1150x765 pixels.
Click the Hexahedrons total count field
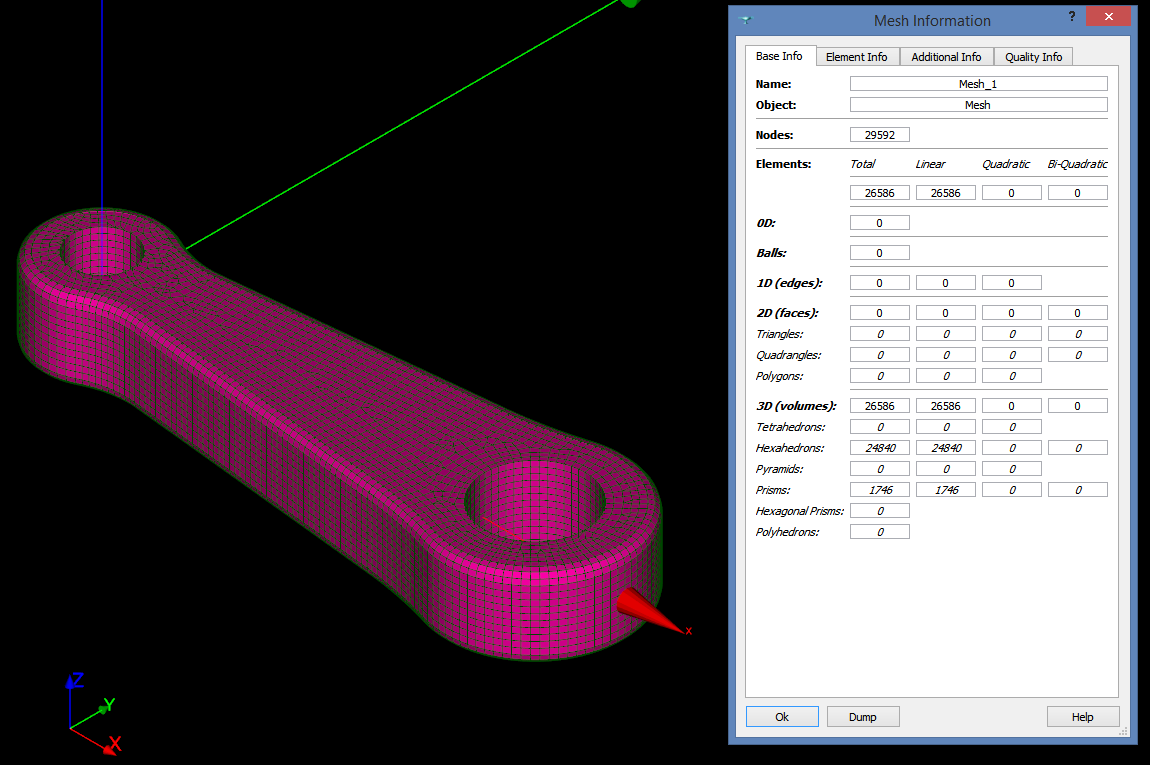point(879,447)
